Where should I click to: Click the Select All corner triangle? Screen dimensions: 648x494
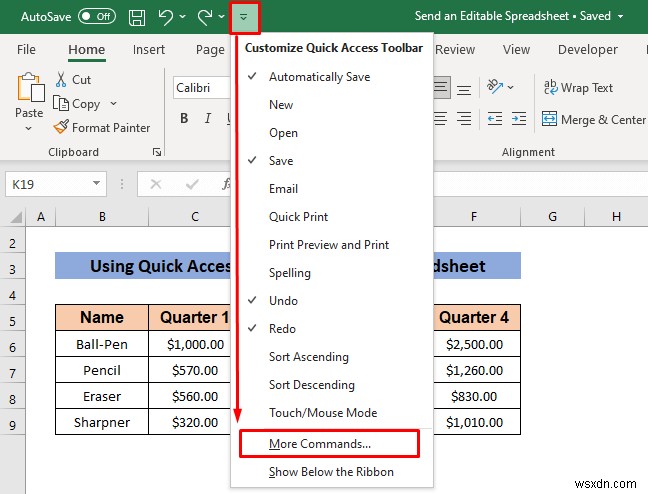[x=15, y=217]
